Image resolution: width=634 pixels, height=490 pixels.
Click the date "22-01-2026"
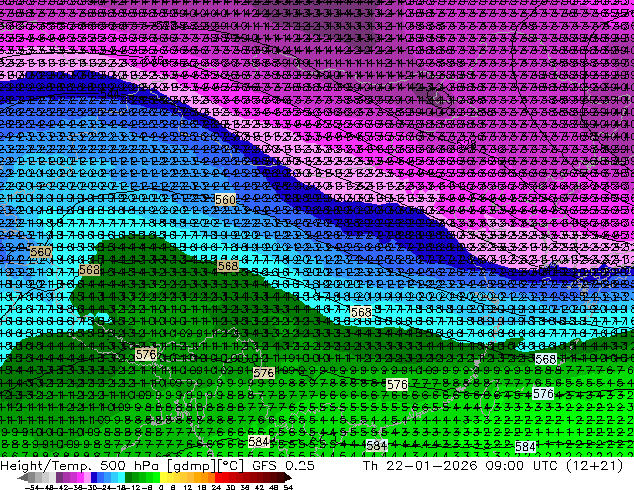click(x=431, y=466)
